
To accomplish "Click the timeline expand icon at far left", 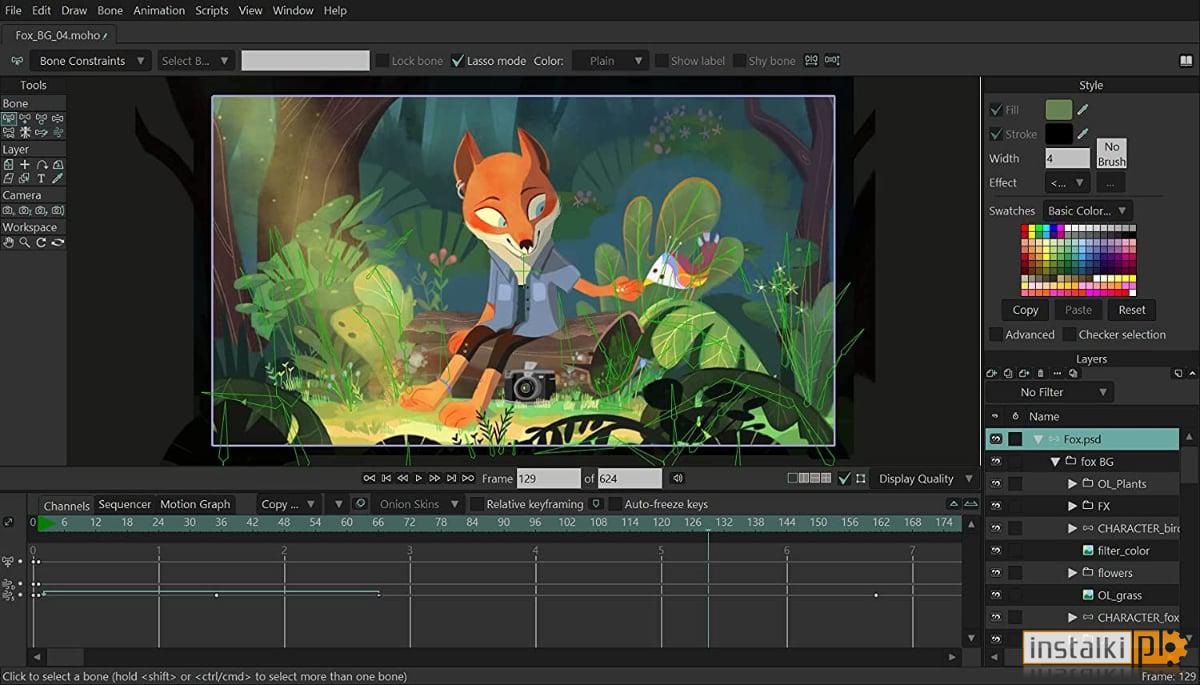I will tap(8, 522).
